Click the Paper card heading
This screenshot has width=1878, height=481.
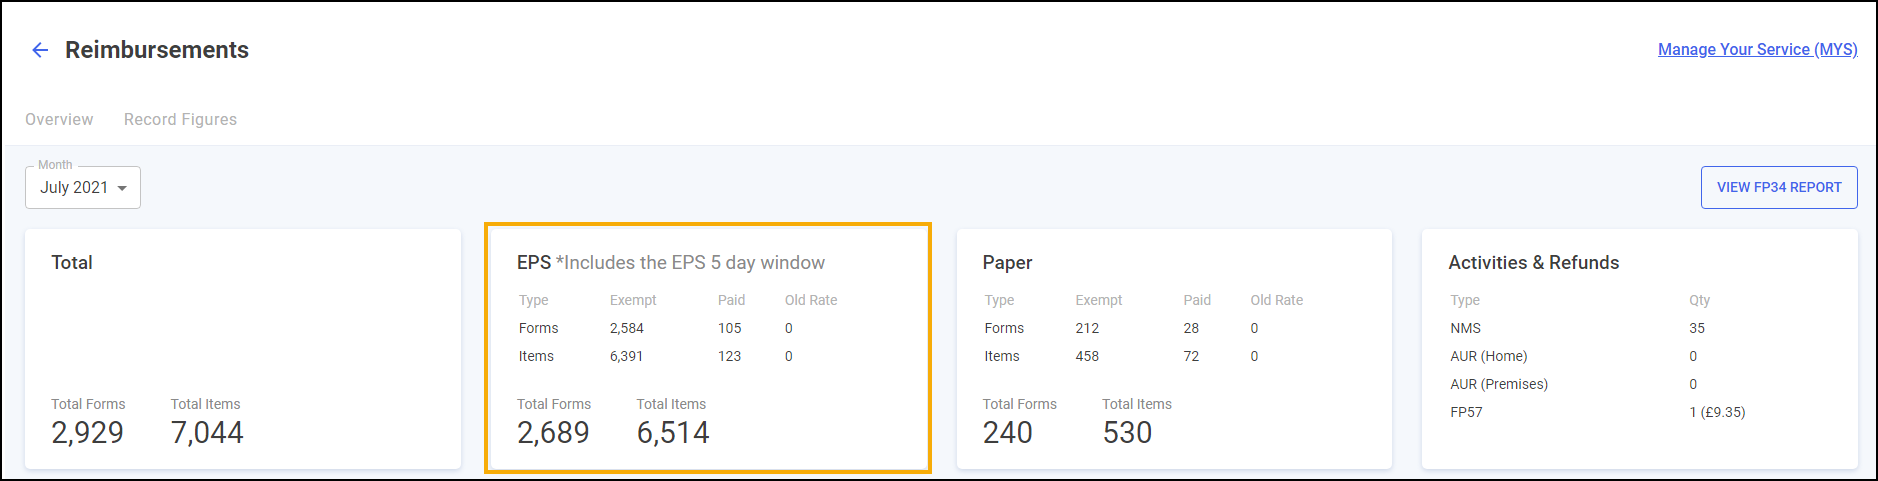(x=1007, y=262)
